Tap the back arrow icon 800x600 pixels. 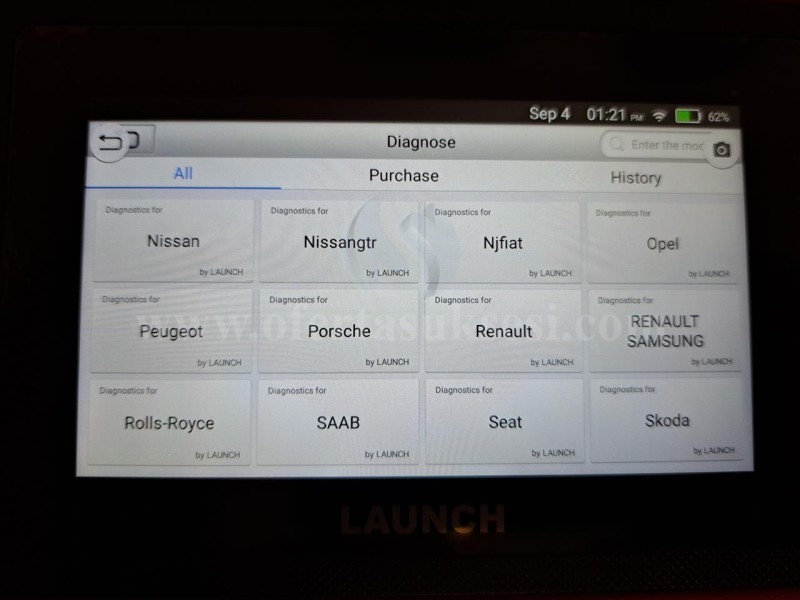(x=111, y=142)
